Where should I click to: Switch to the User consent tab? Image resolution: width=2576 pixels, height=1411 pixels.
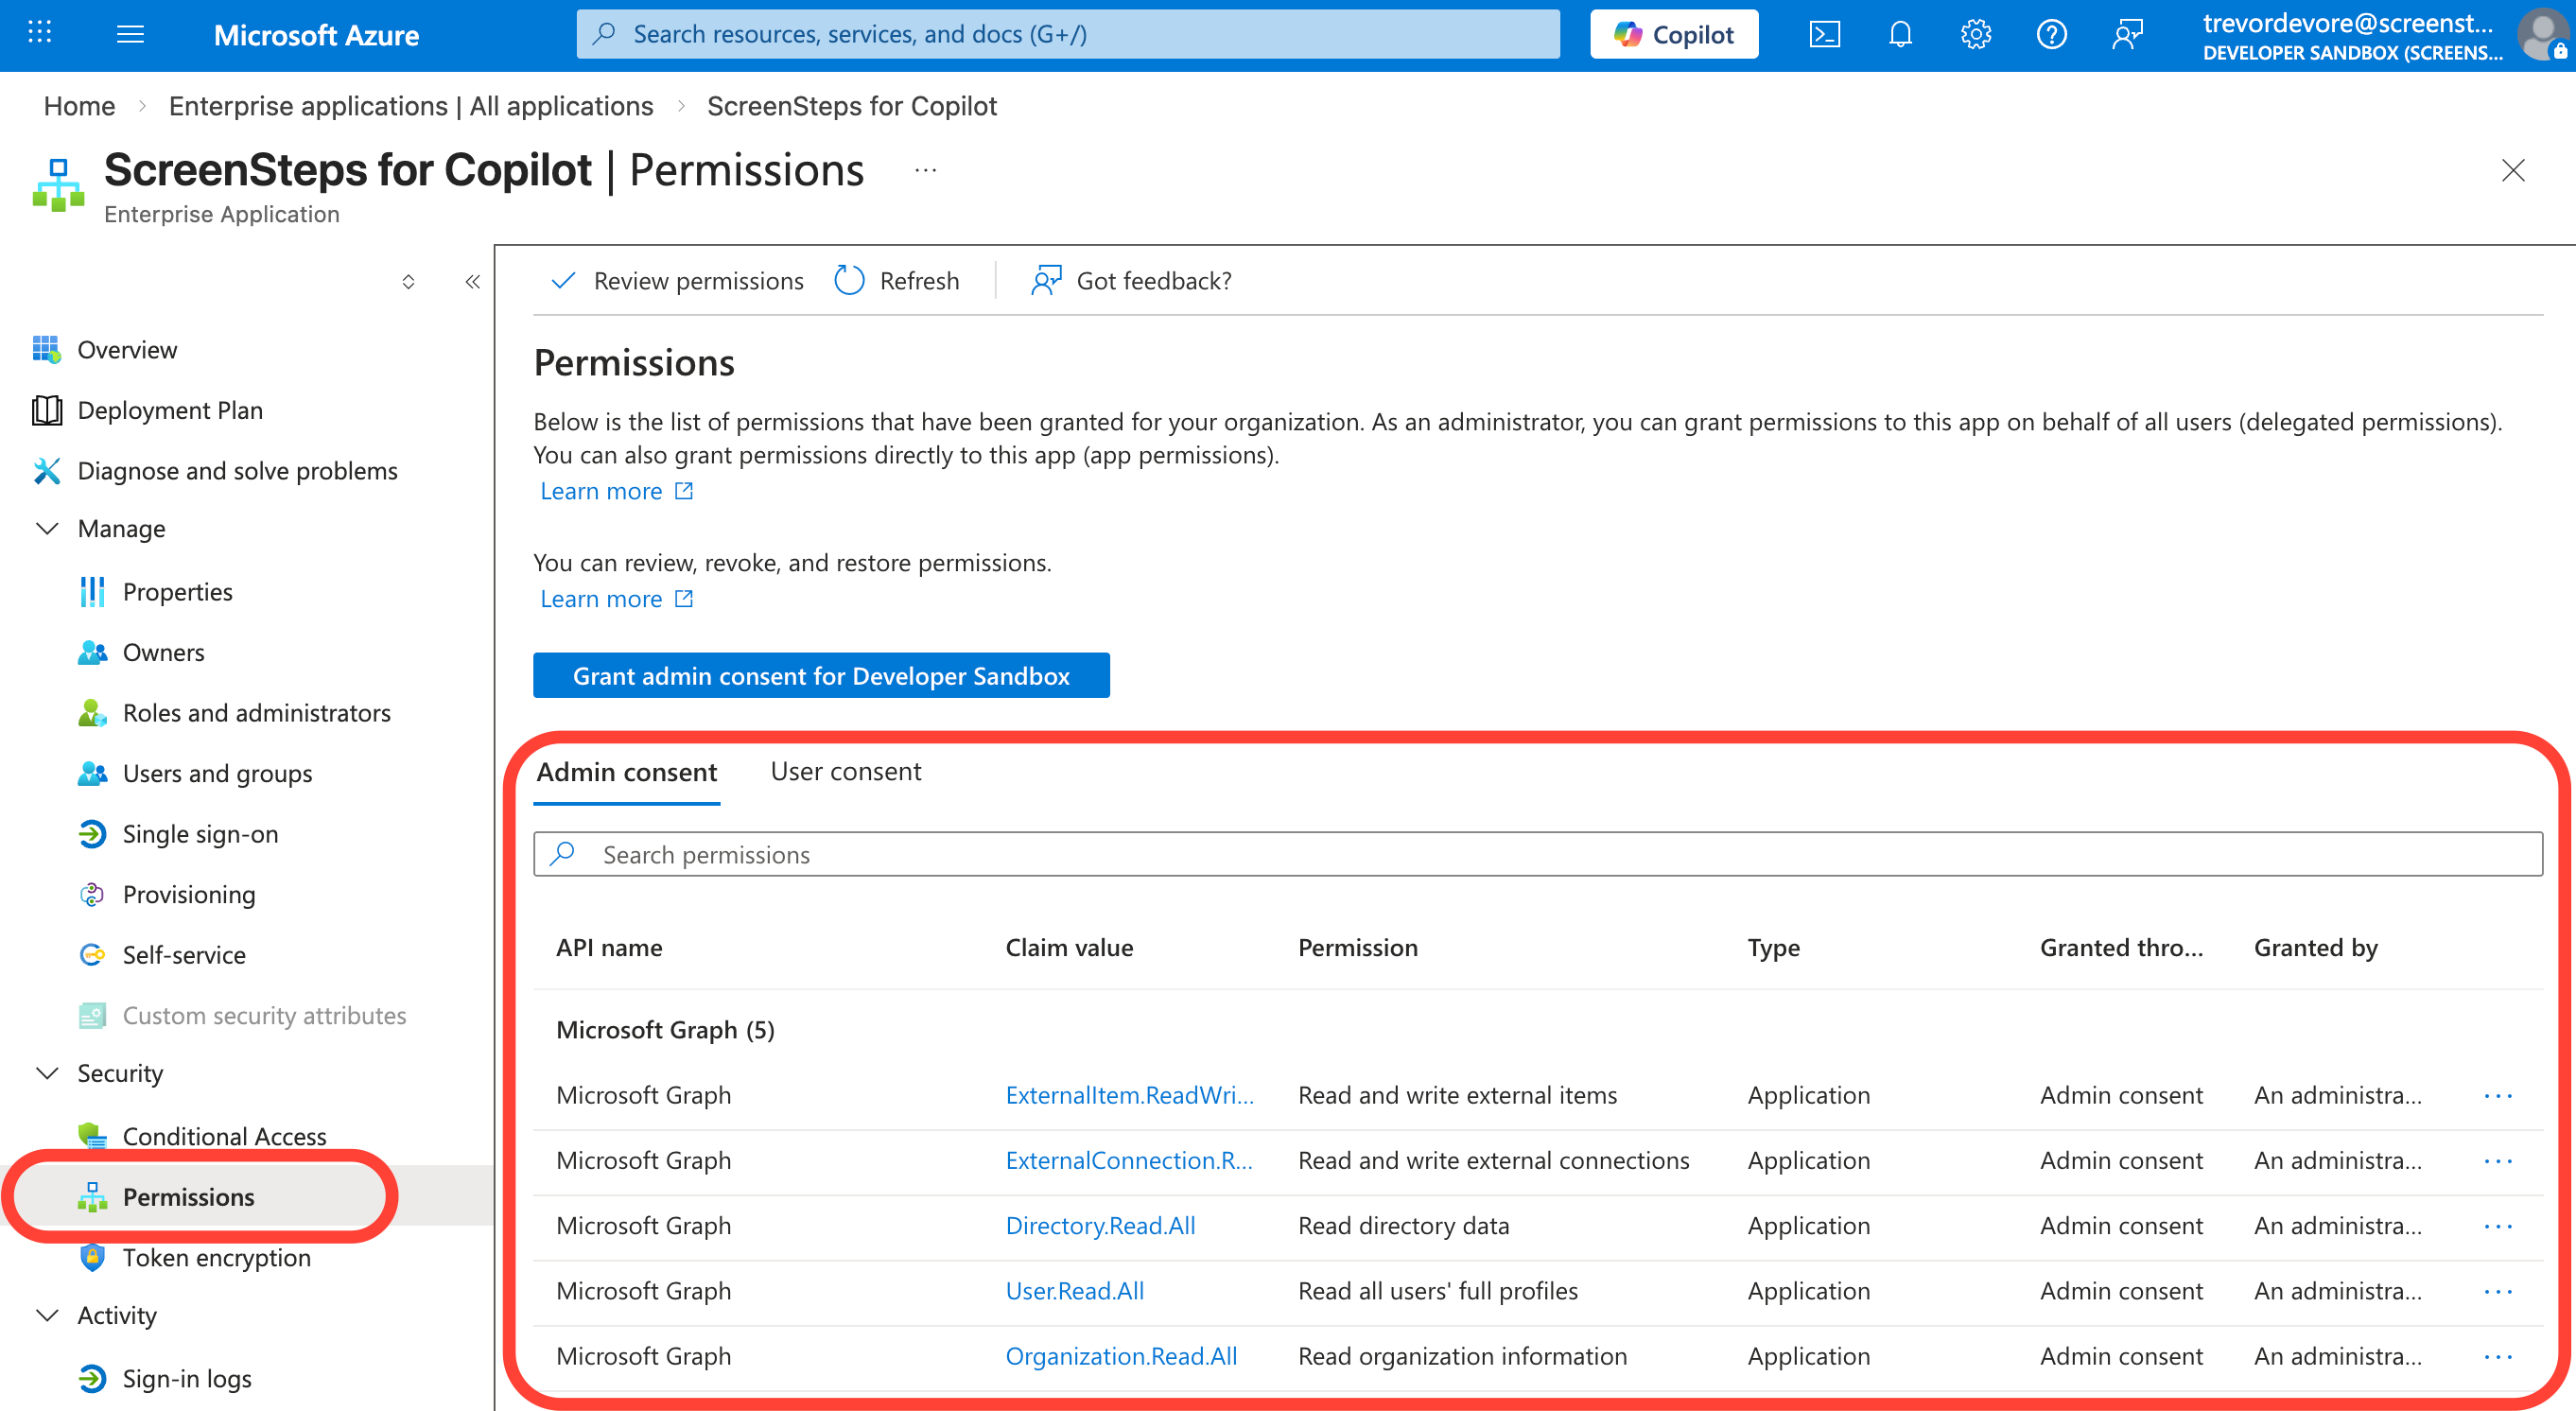click(845, 771)
